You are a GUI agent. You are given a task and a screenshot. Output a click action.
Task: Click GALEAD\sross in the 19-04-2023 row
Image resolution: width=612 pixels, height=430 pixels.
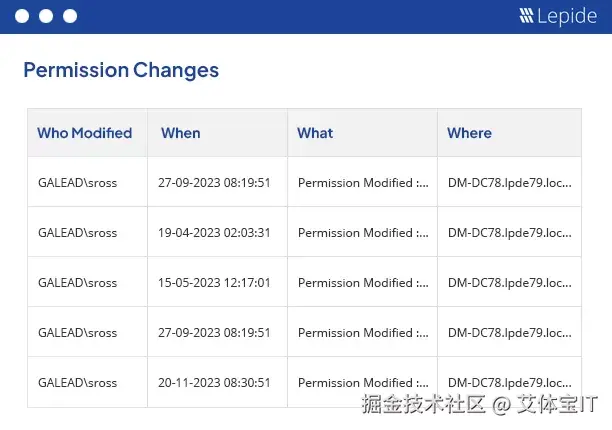(x=77, y=233)
